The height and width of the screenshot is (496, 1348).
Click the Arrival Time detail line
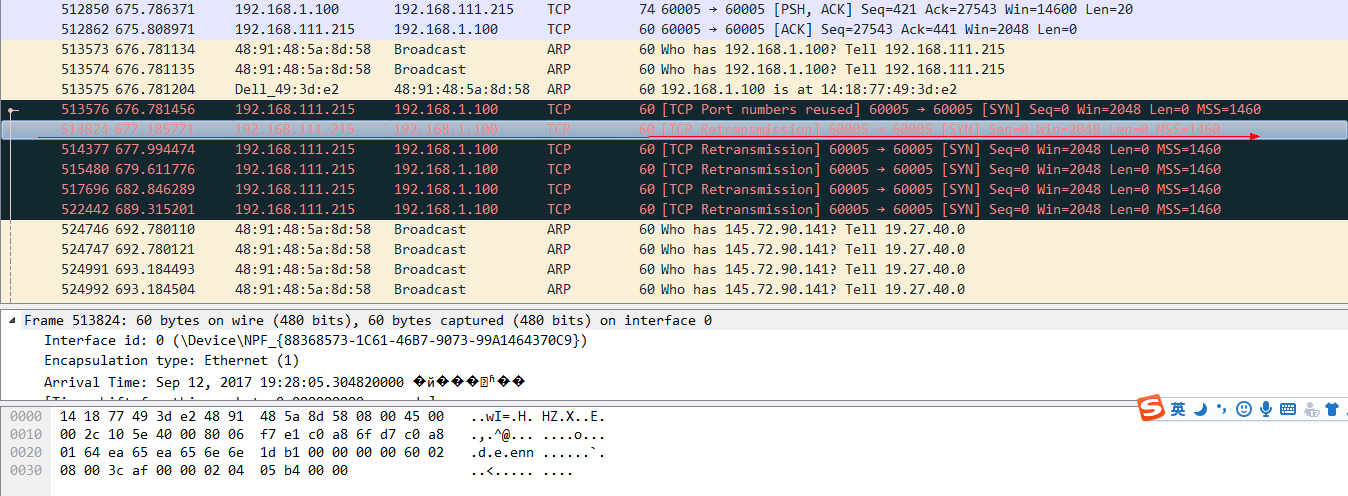pos(284,382)
